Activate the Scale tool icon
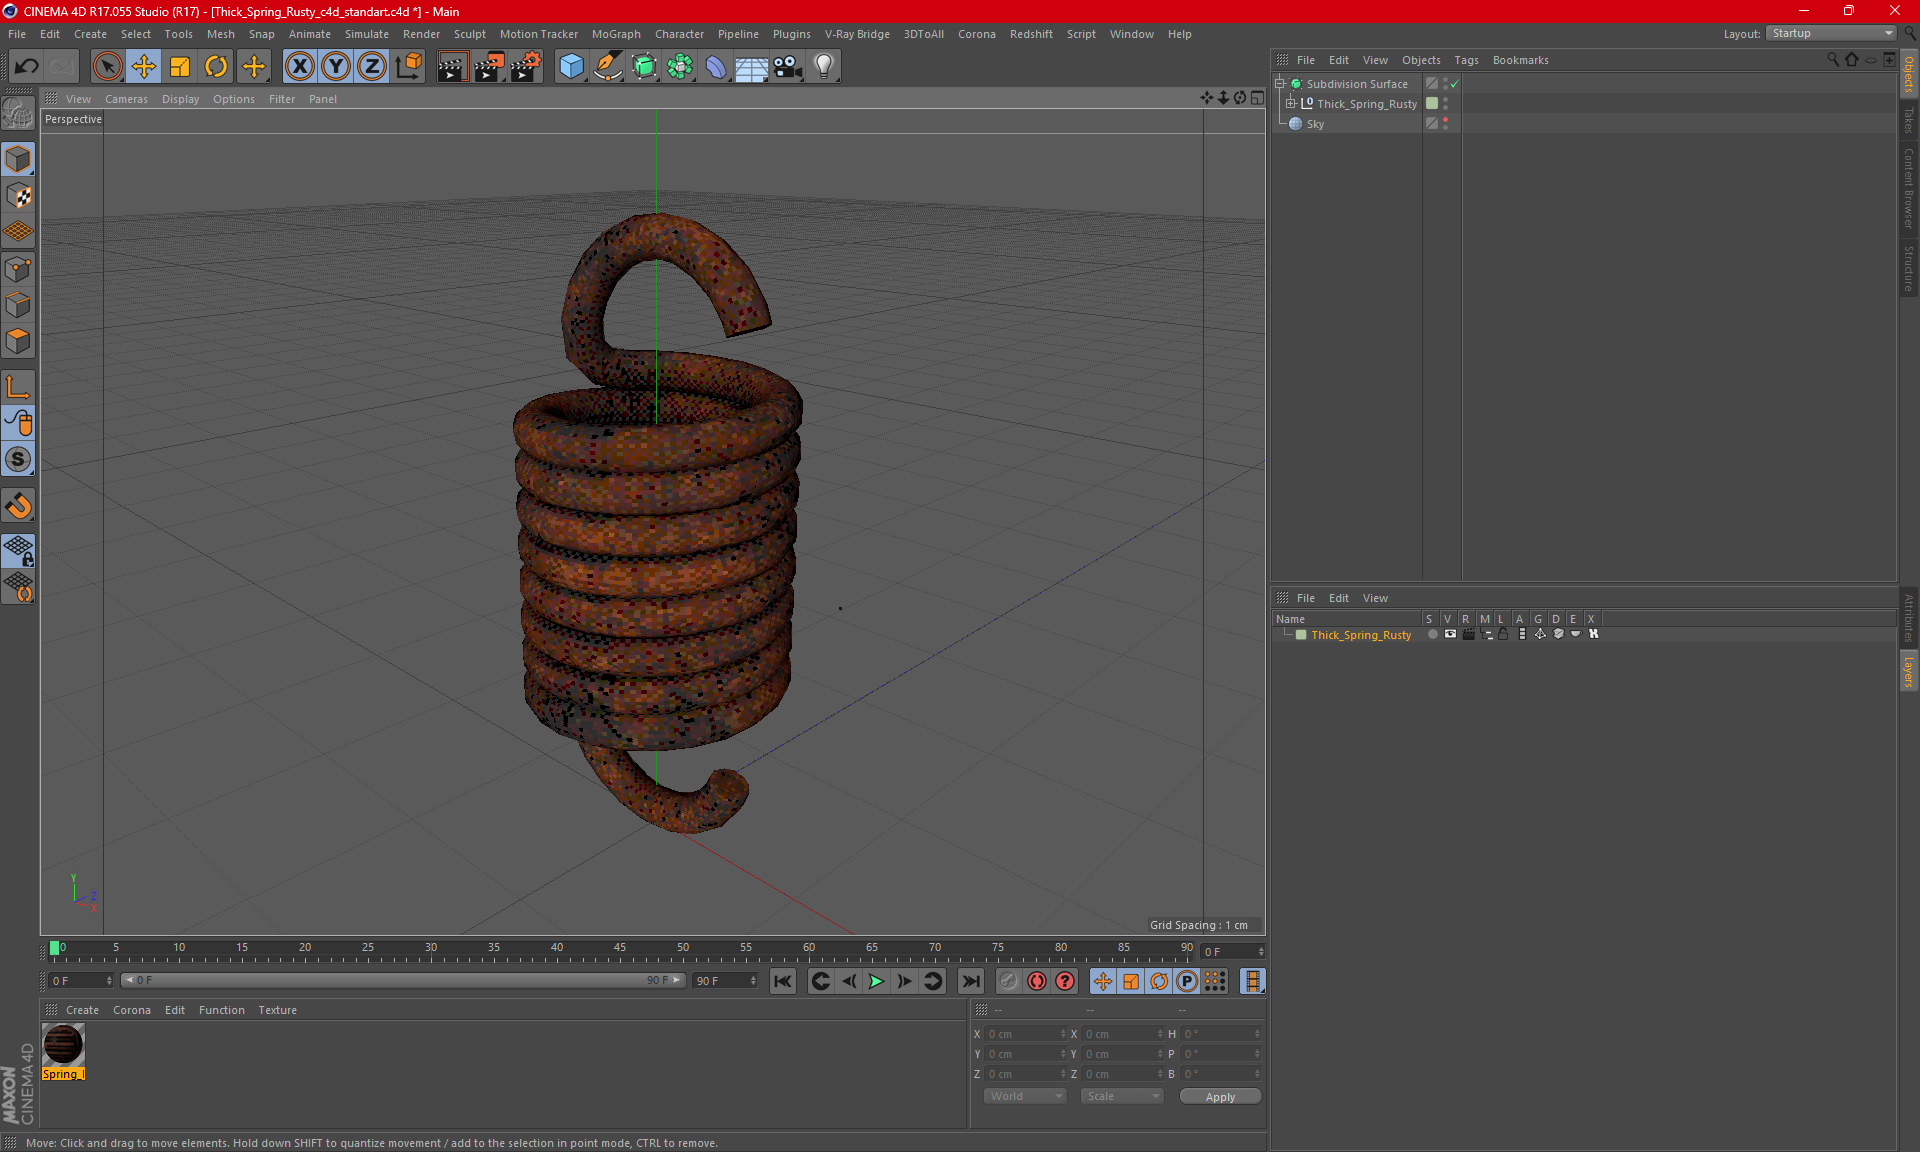The image size is (1920, 1152). click(x=180, y=67)
